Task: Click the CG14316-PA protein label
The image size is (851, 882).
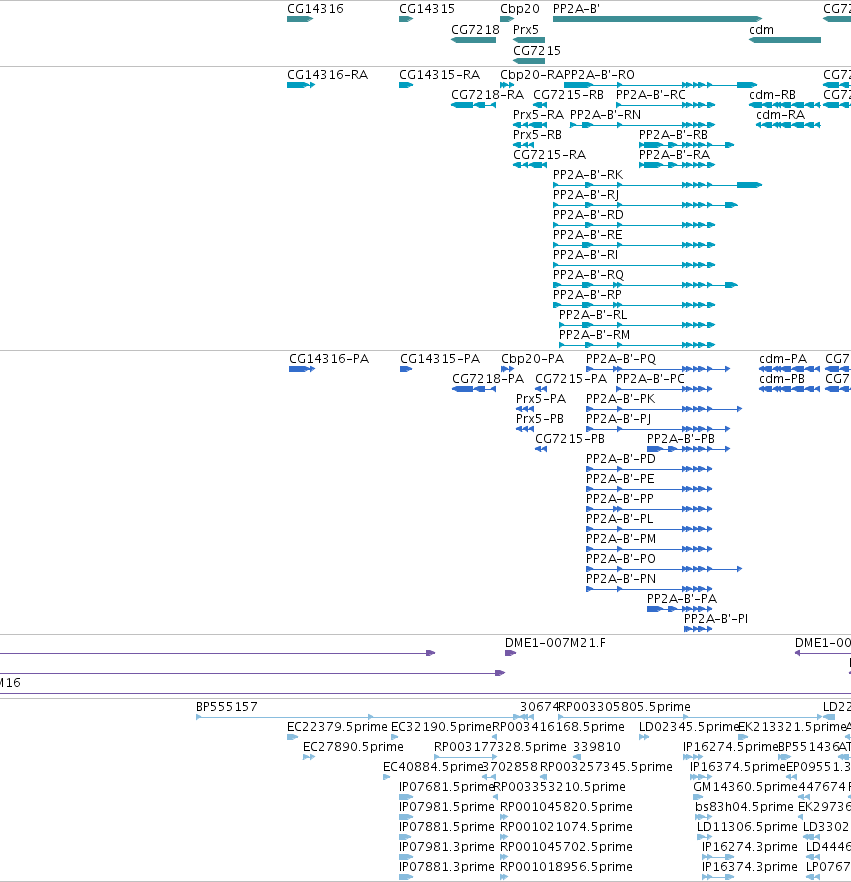Action: click(329, 359)
